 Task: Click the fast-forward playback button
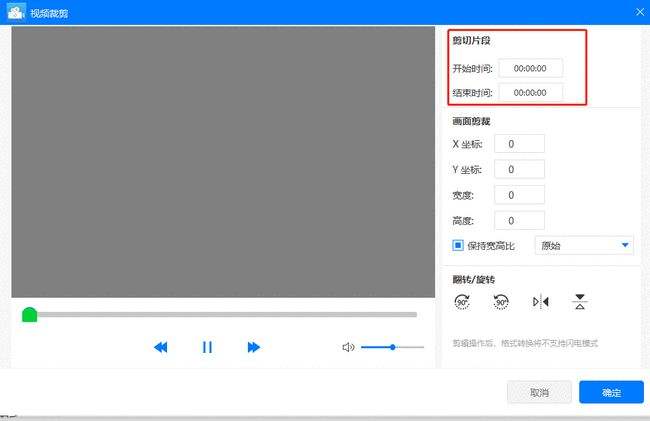(254, 347)
